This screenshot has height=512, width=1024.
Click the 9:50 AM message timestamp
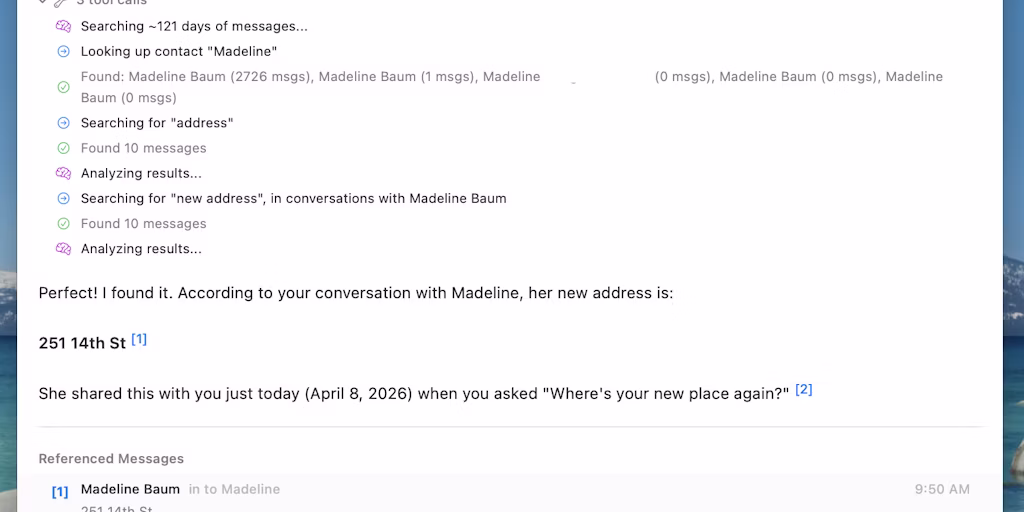coord(941,489)
